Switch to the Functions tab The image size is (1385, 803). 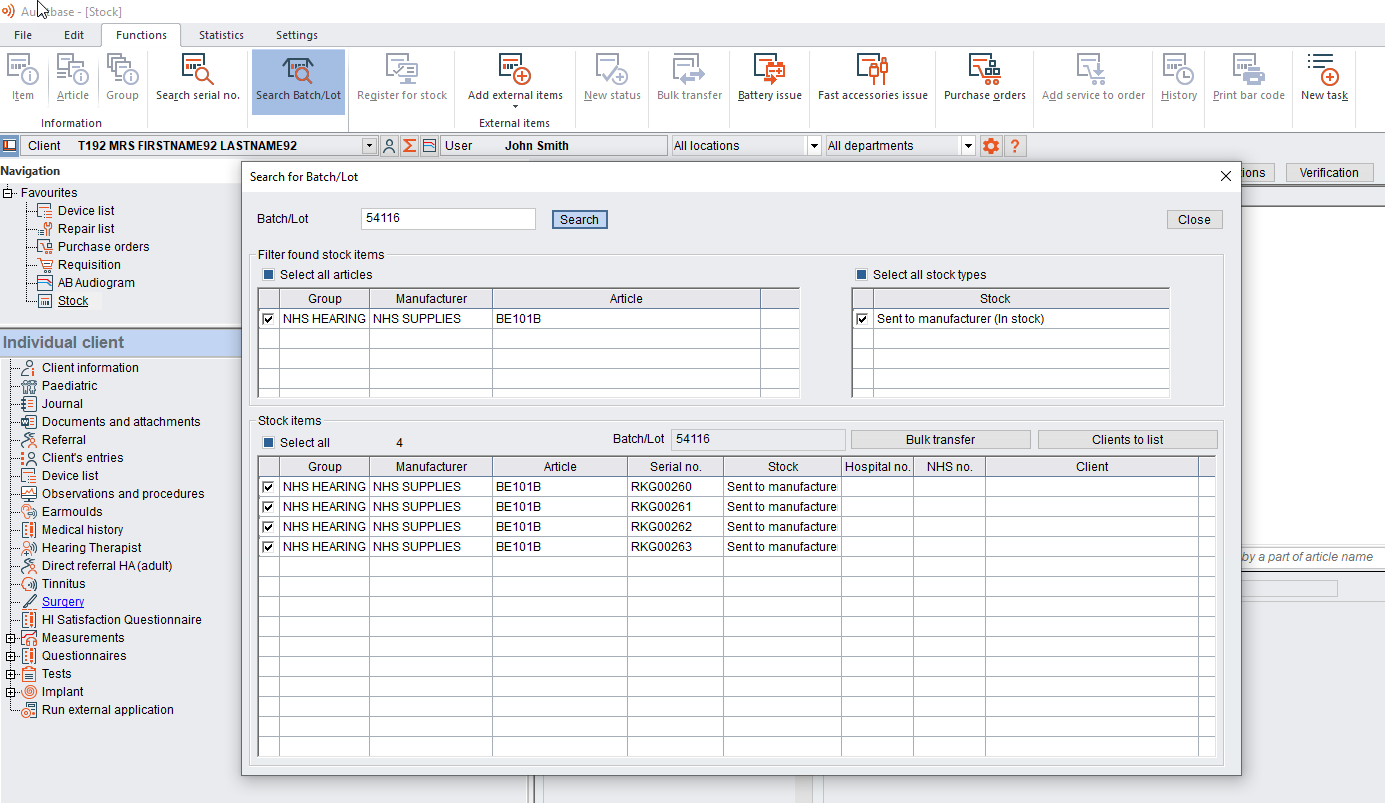point(141,35)
